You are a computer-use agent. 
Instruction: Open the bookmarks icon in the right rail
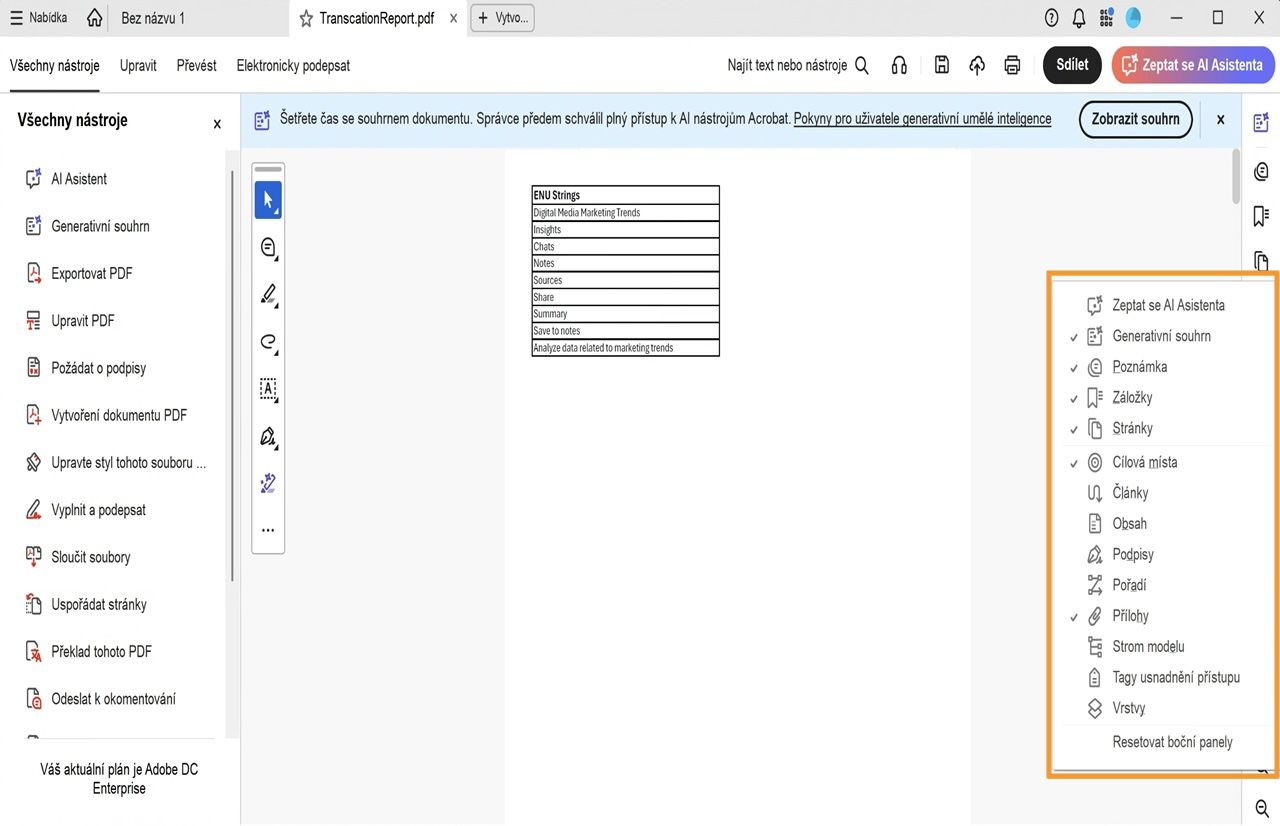click(x=1261, y=216)
